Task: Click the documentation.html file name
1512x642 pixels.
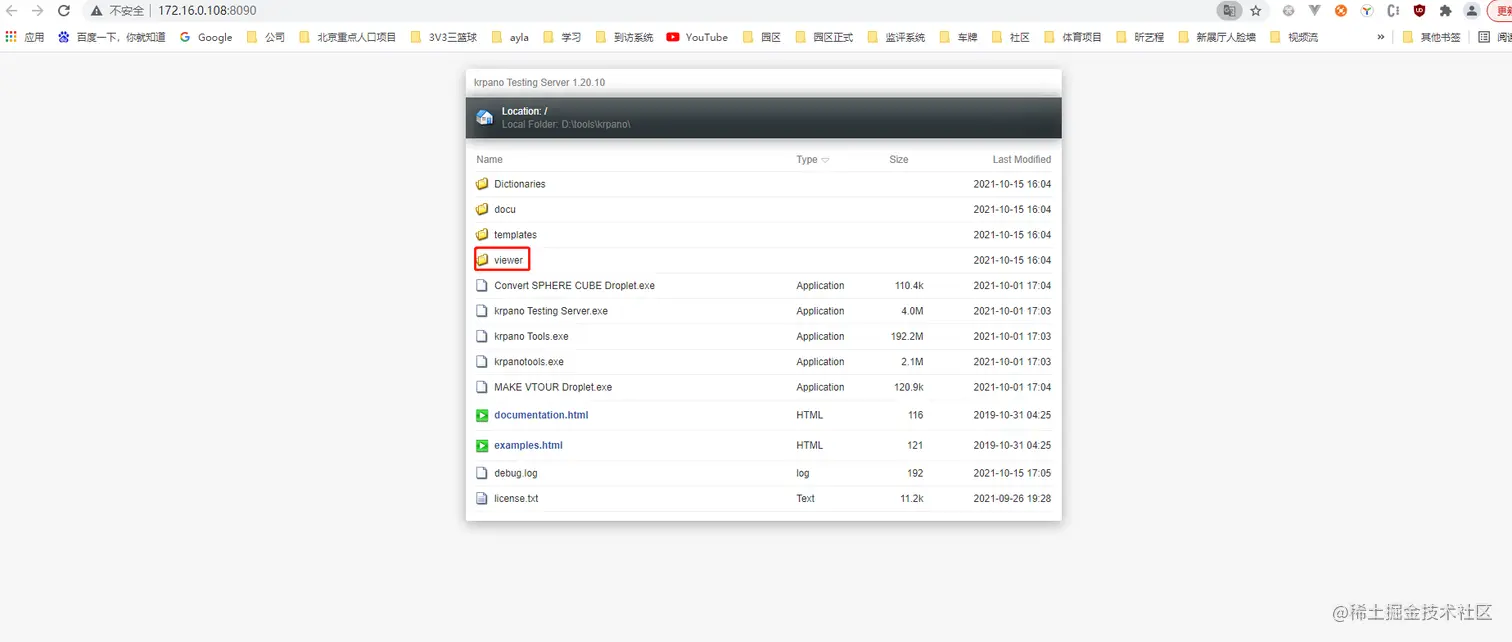Action: point(541,415)
